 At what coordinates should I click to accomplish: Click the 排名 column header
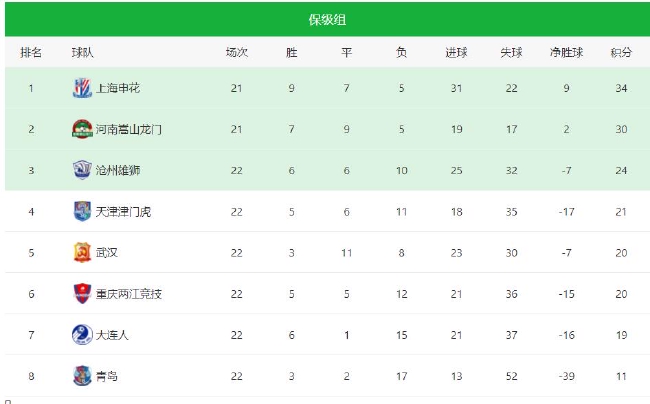pos(31,52)
